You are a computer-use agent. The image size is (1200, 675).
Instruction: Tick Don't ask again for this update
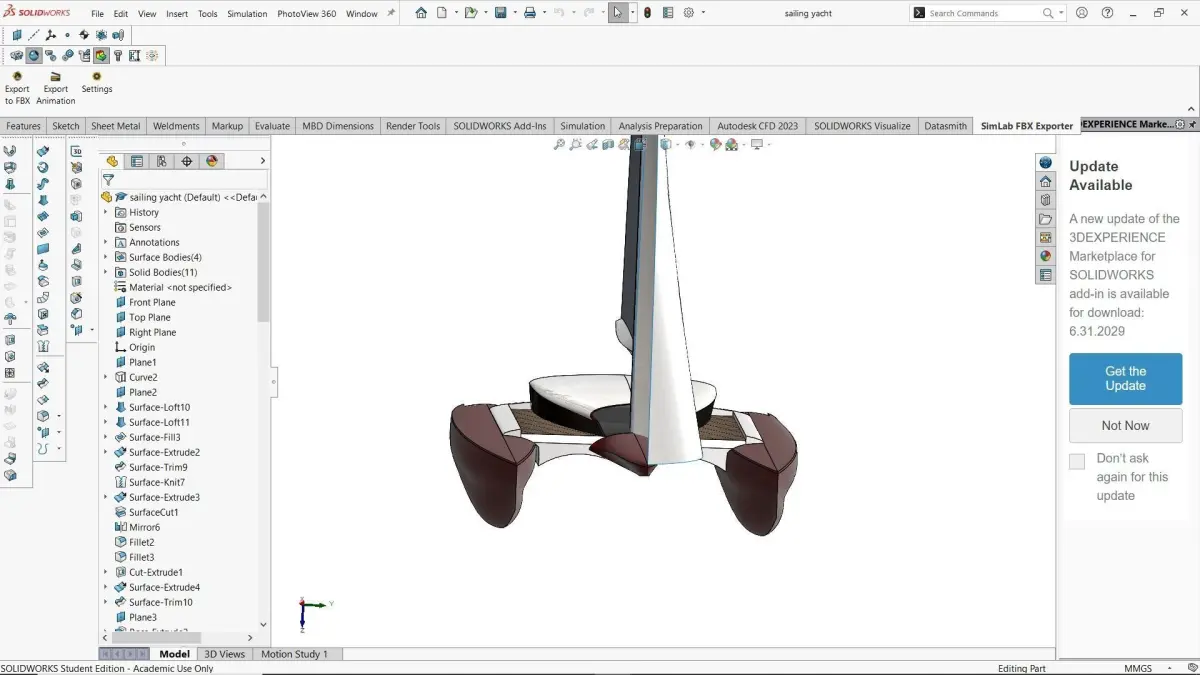pyautogui.click(x=1077, y=461)
